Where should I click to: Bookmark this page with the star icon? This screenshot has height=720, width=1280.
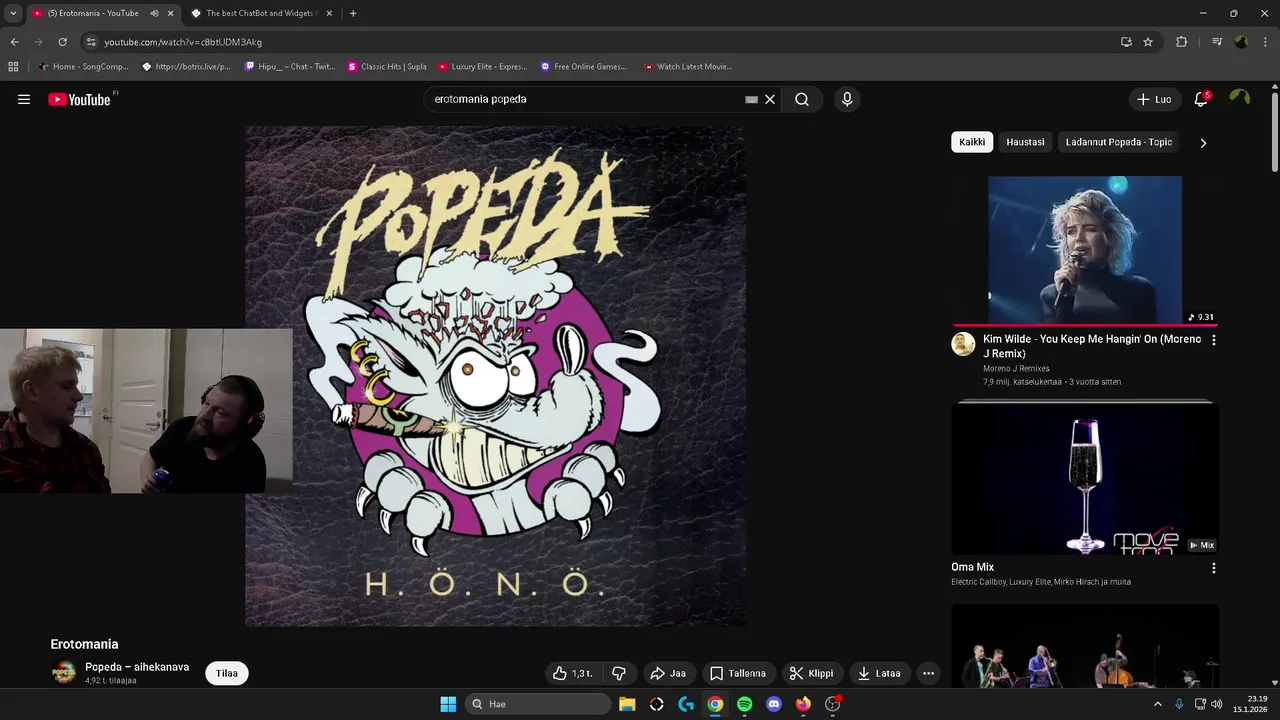(1148, 42)
